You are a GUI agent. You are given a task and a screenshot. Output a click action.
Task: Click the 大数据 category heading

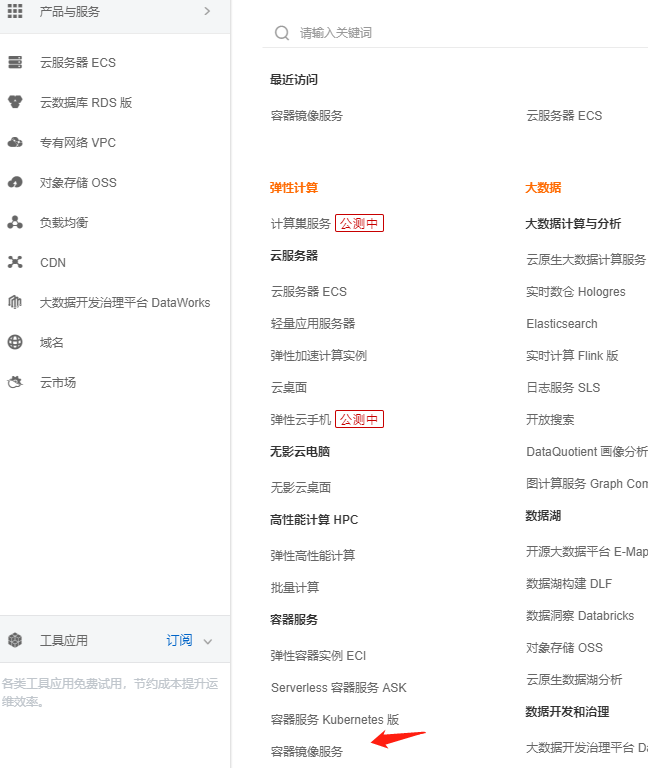coord(543,188)
